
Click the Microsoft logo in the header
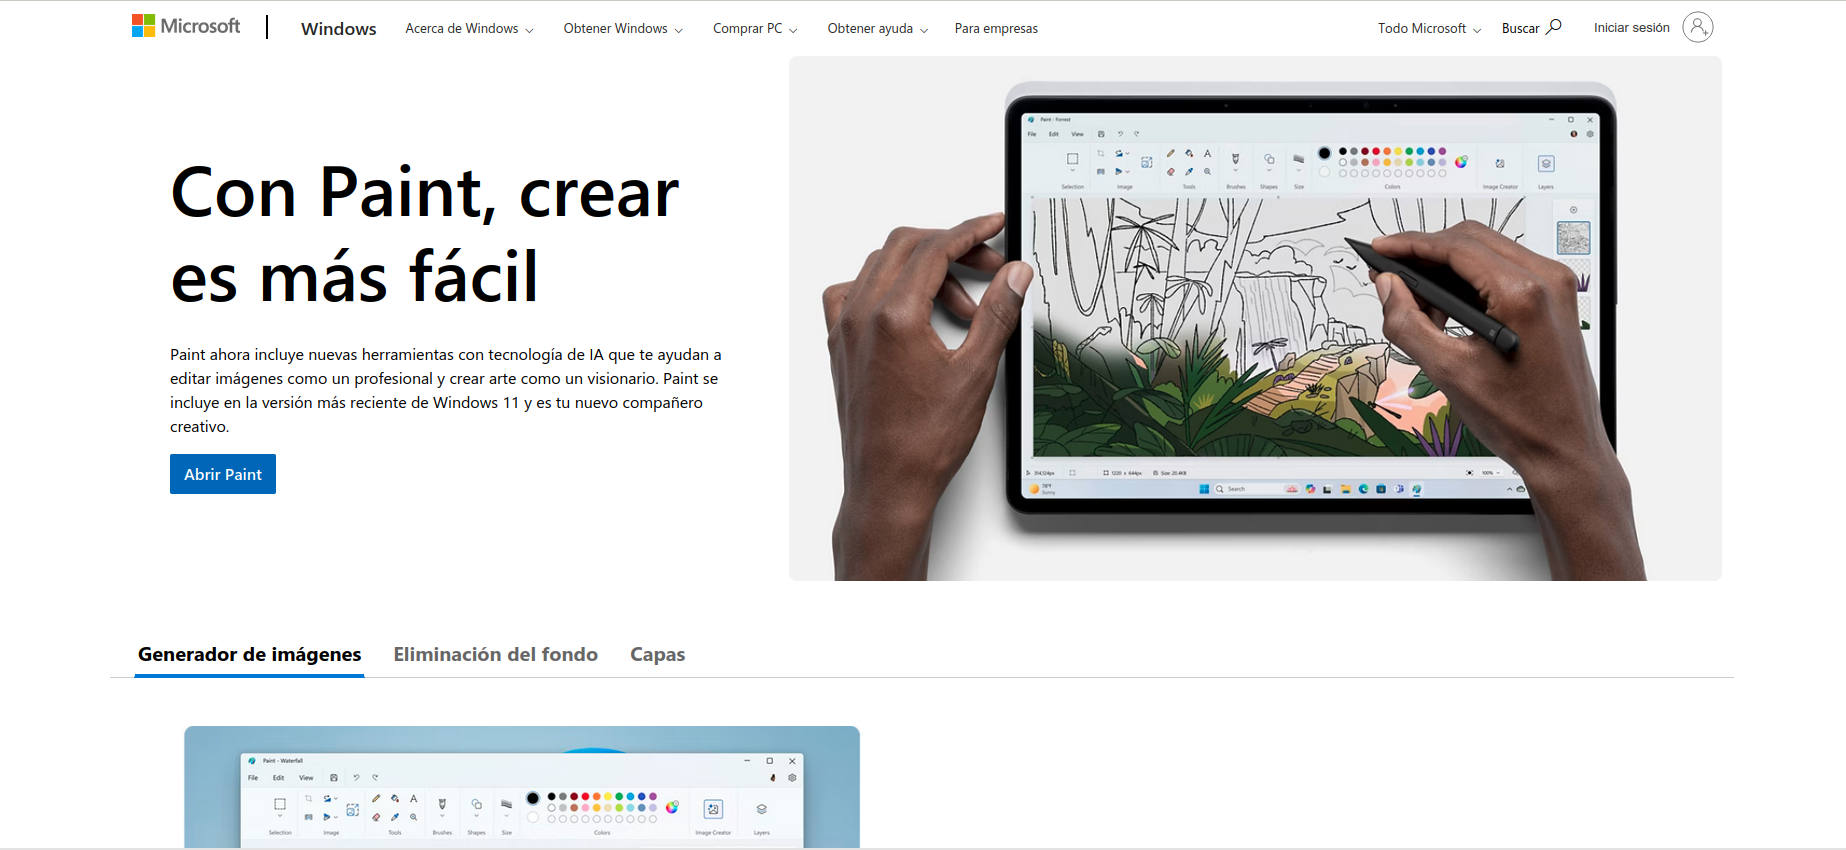(186, 26)
